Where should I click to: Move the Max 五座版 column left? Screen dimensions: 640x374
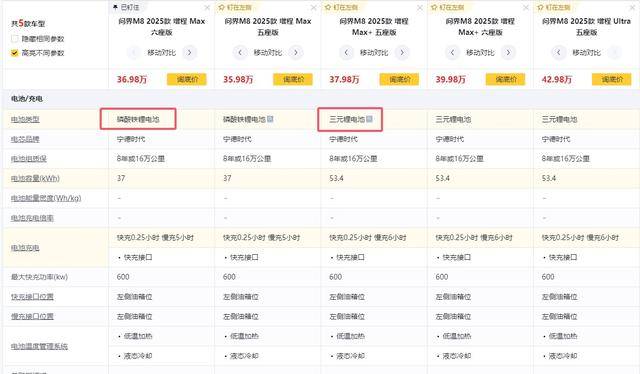(x=240, y=52)
